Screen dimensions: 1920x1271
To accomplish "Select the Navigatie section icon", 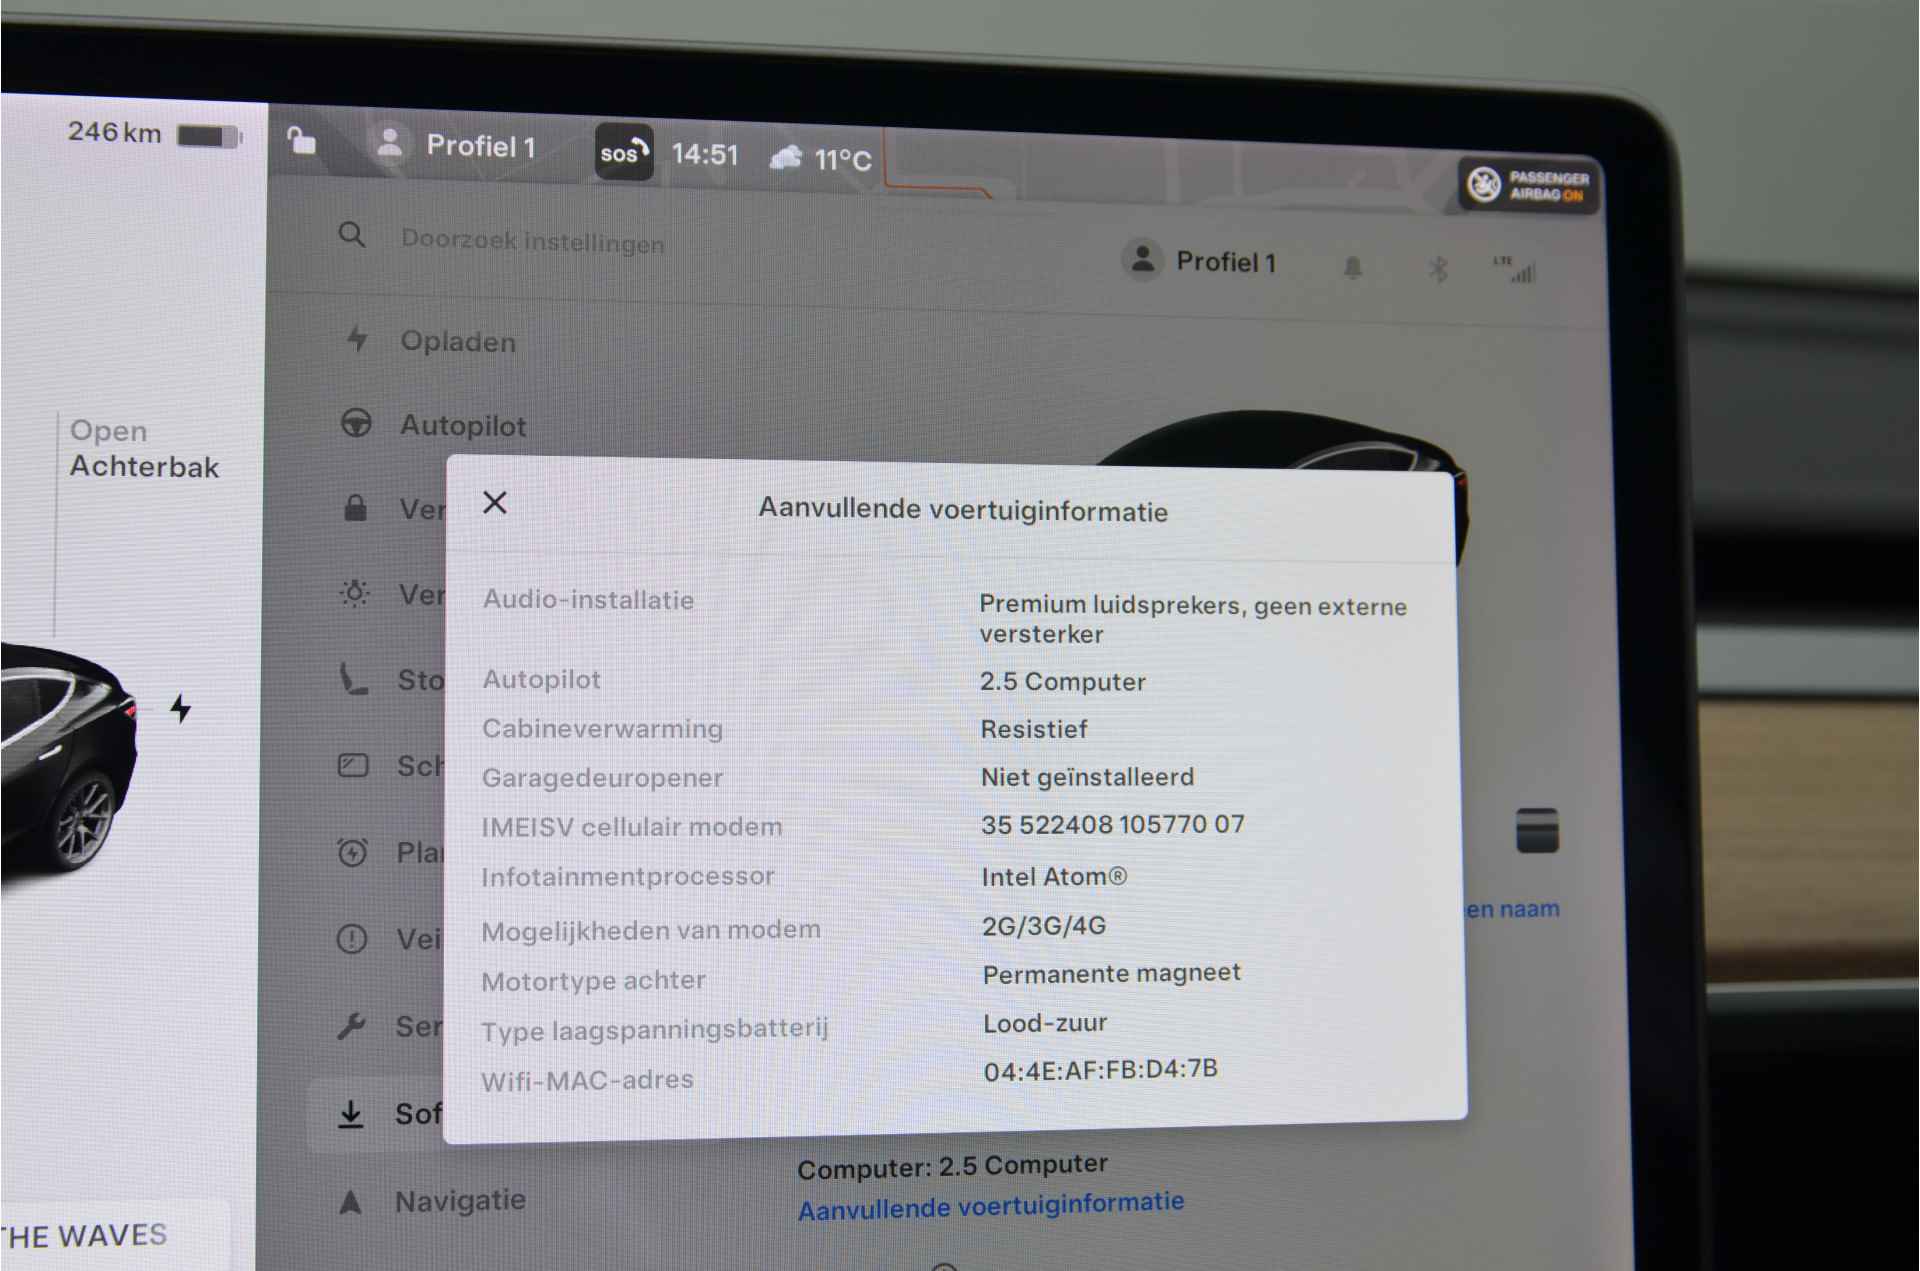I will 353,1200.
